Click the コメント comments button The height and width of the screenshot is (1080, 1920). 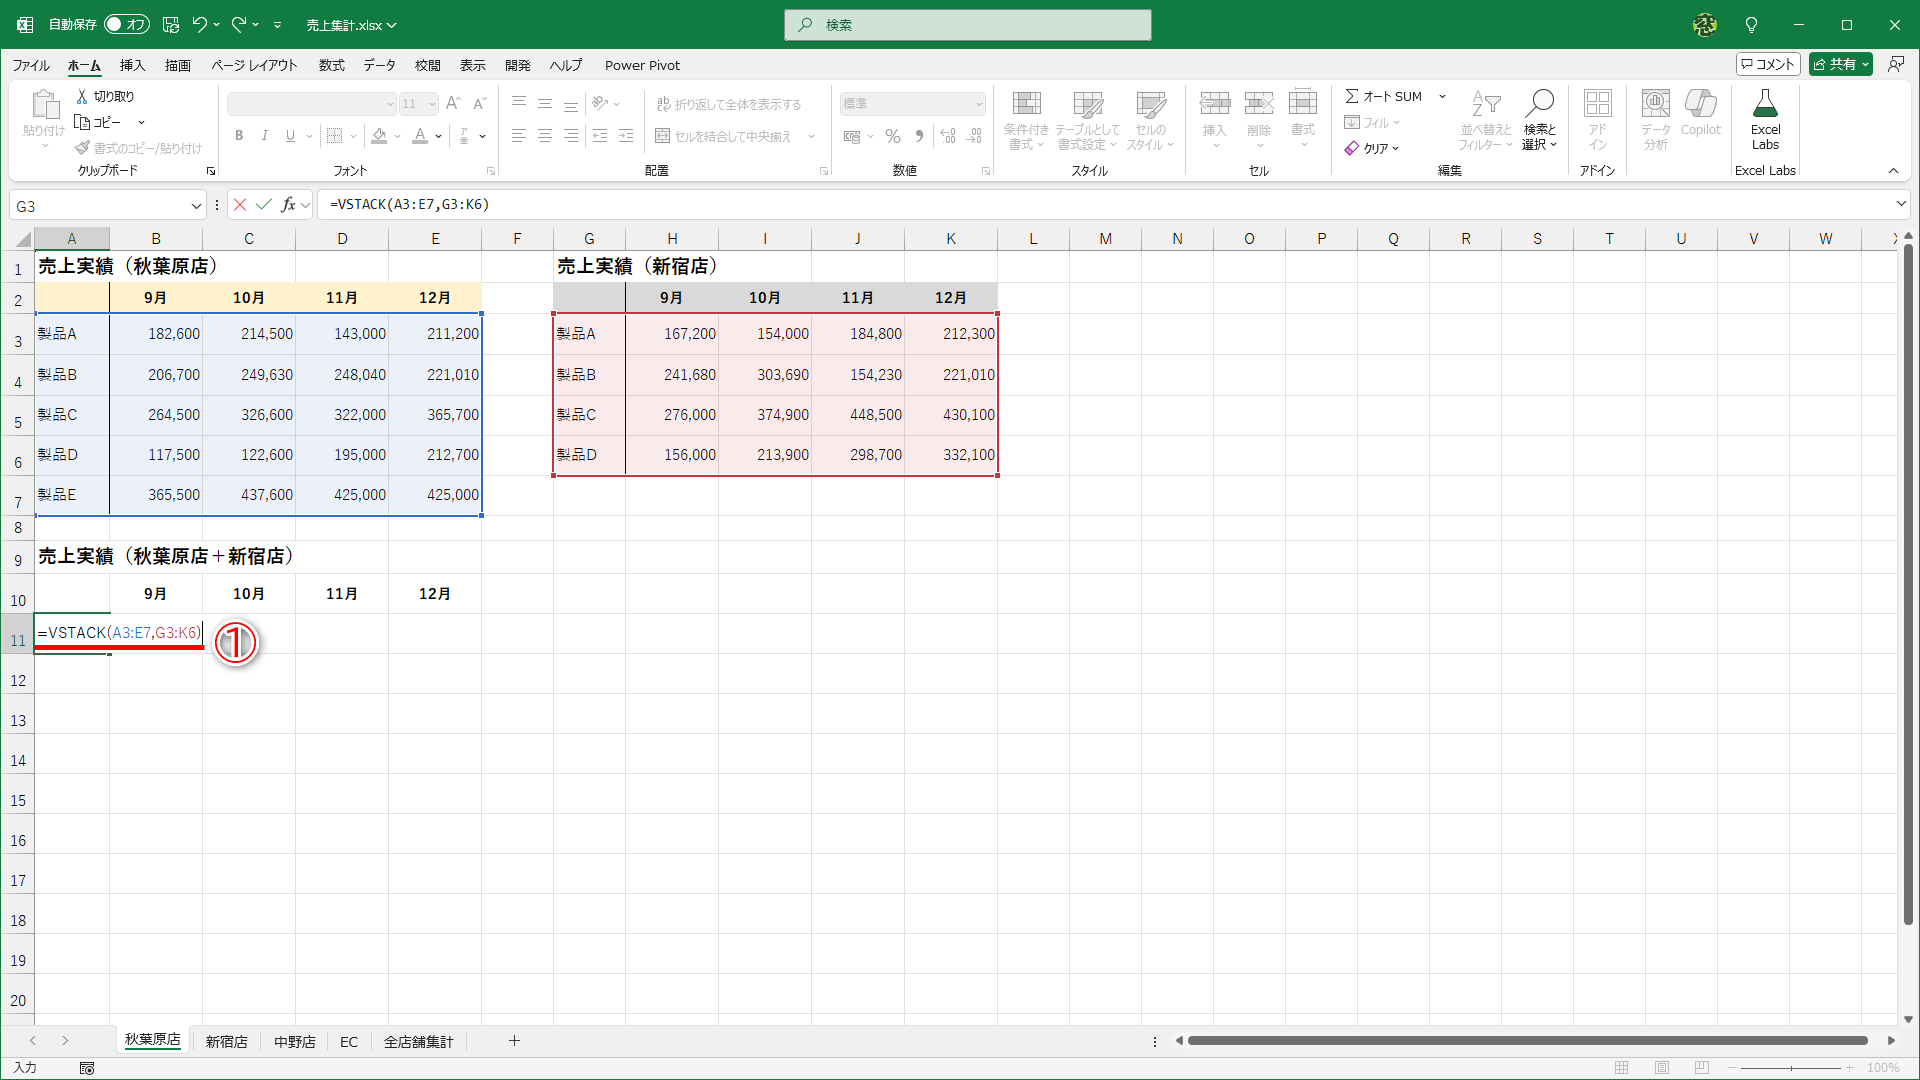coord(1768,64)
